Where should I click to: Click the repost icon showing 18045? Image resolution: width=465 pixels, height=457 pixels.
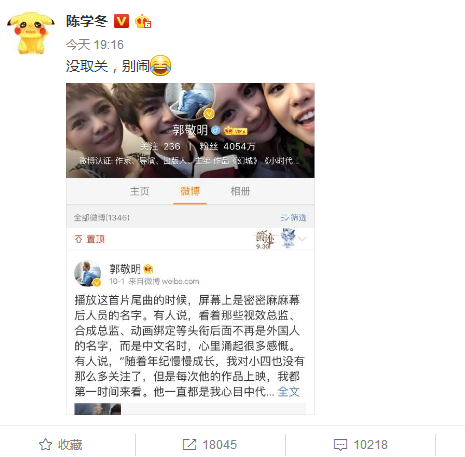[210, 445]
